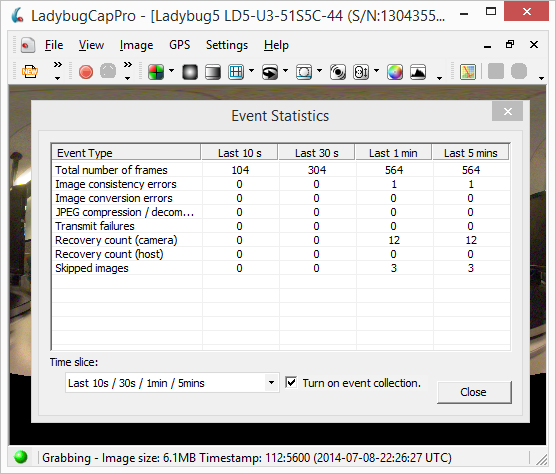Open dropdown arrow next to grid view icon
Viewport: 556px width, 474px height.
251,71
